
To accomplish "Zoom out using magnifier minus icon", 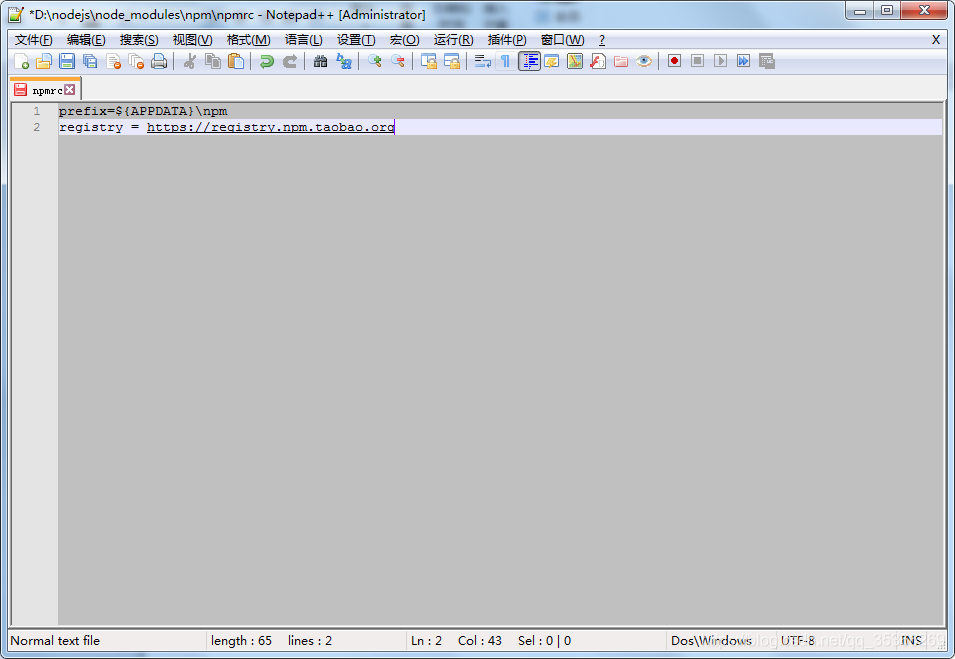I will coord(398,62).
